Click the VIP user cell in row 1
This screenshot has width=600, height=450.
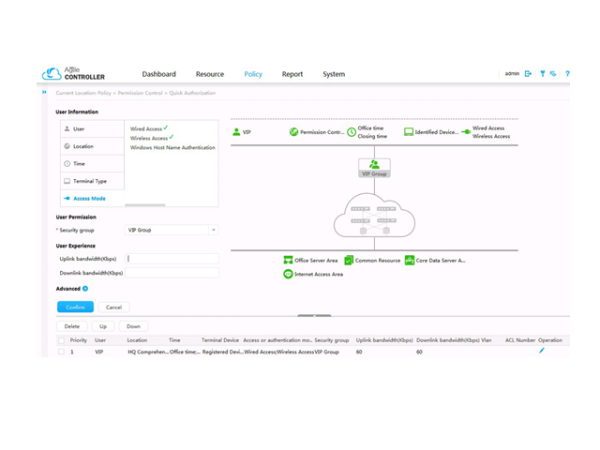[99, 352]
